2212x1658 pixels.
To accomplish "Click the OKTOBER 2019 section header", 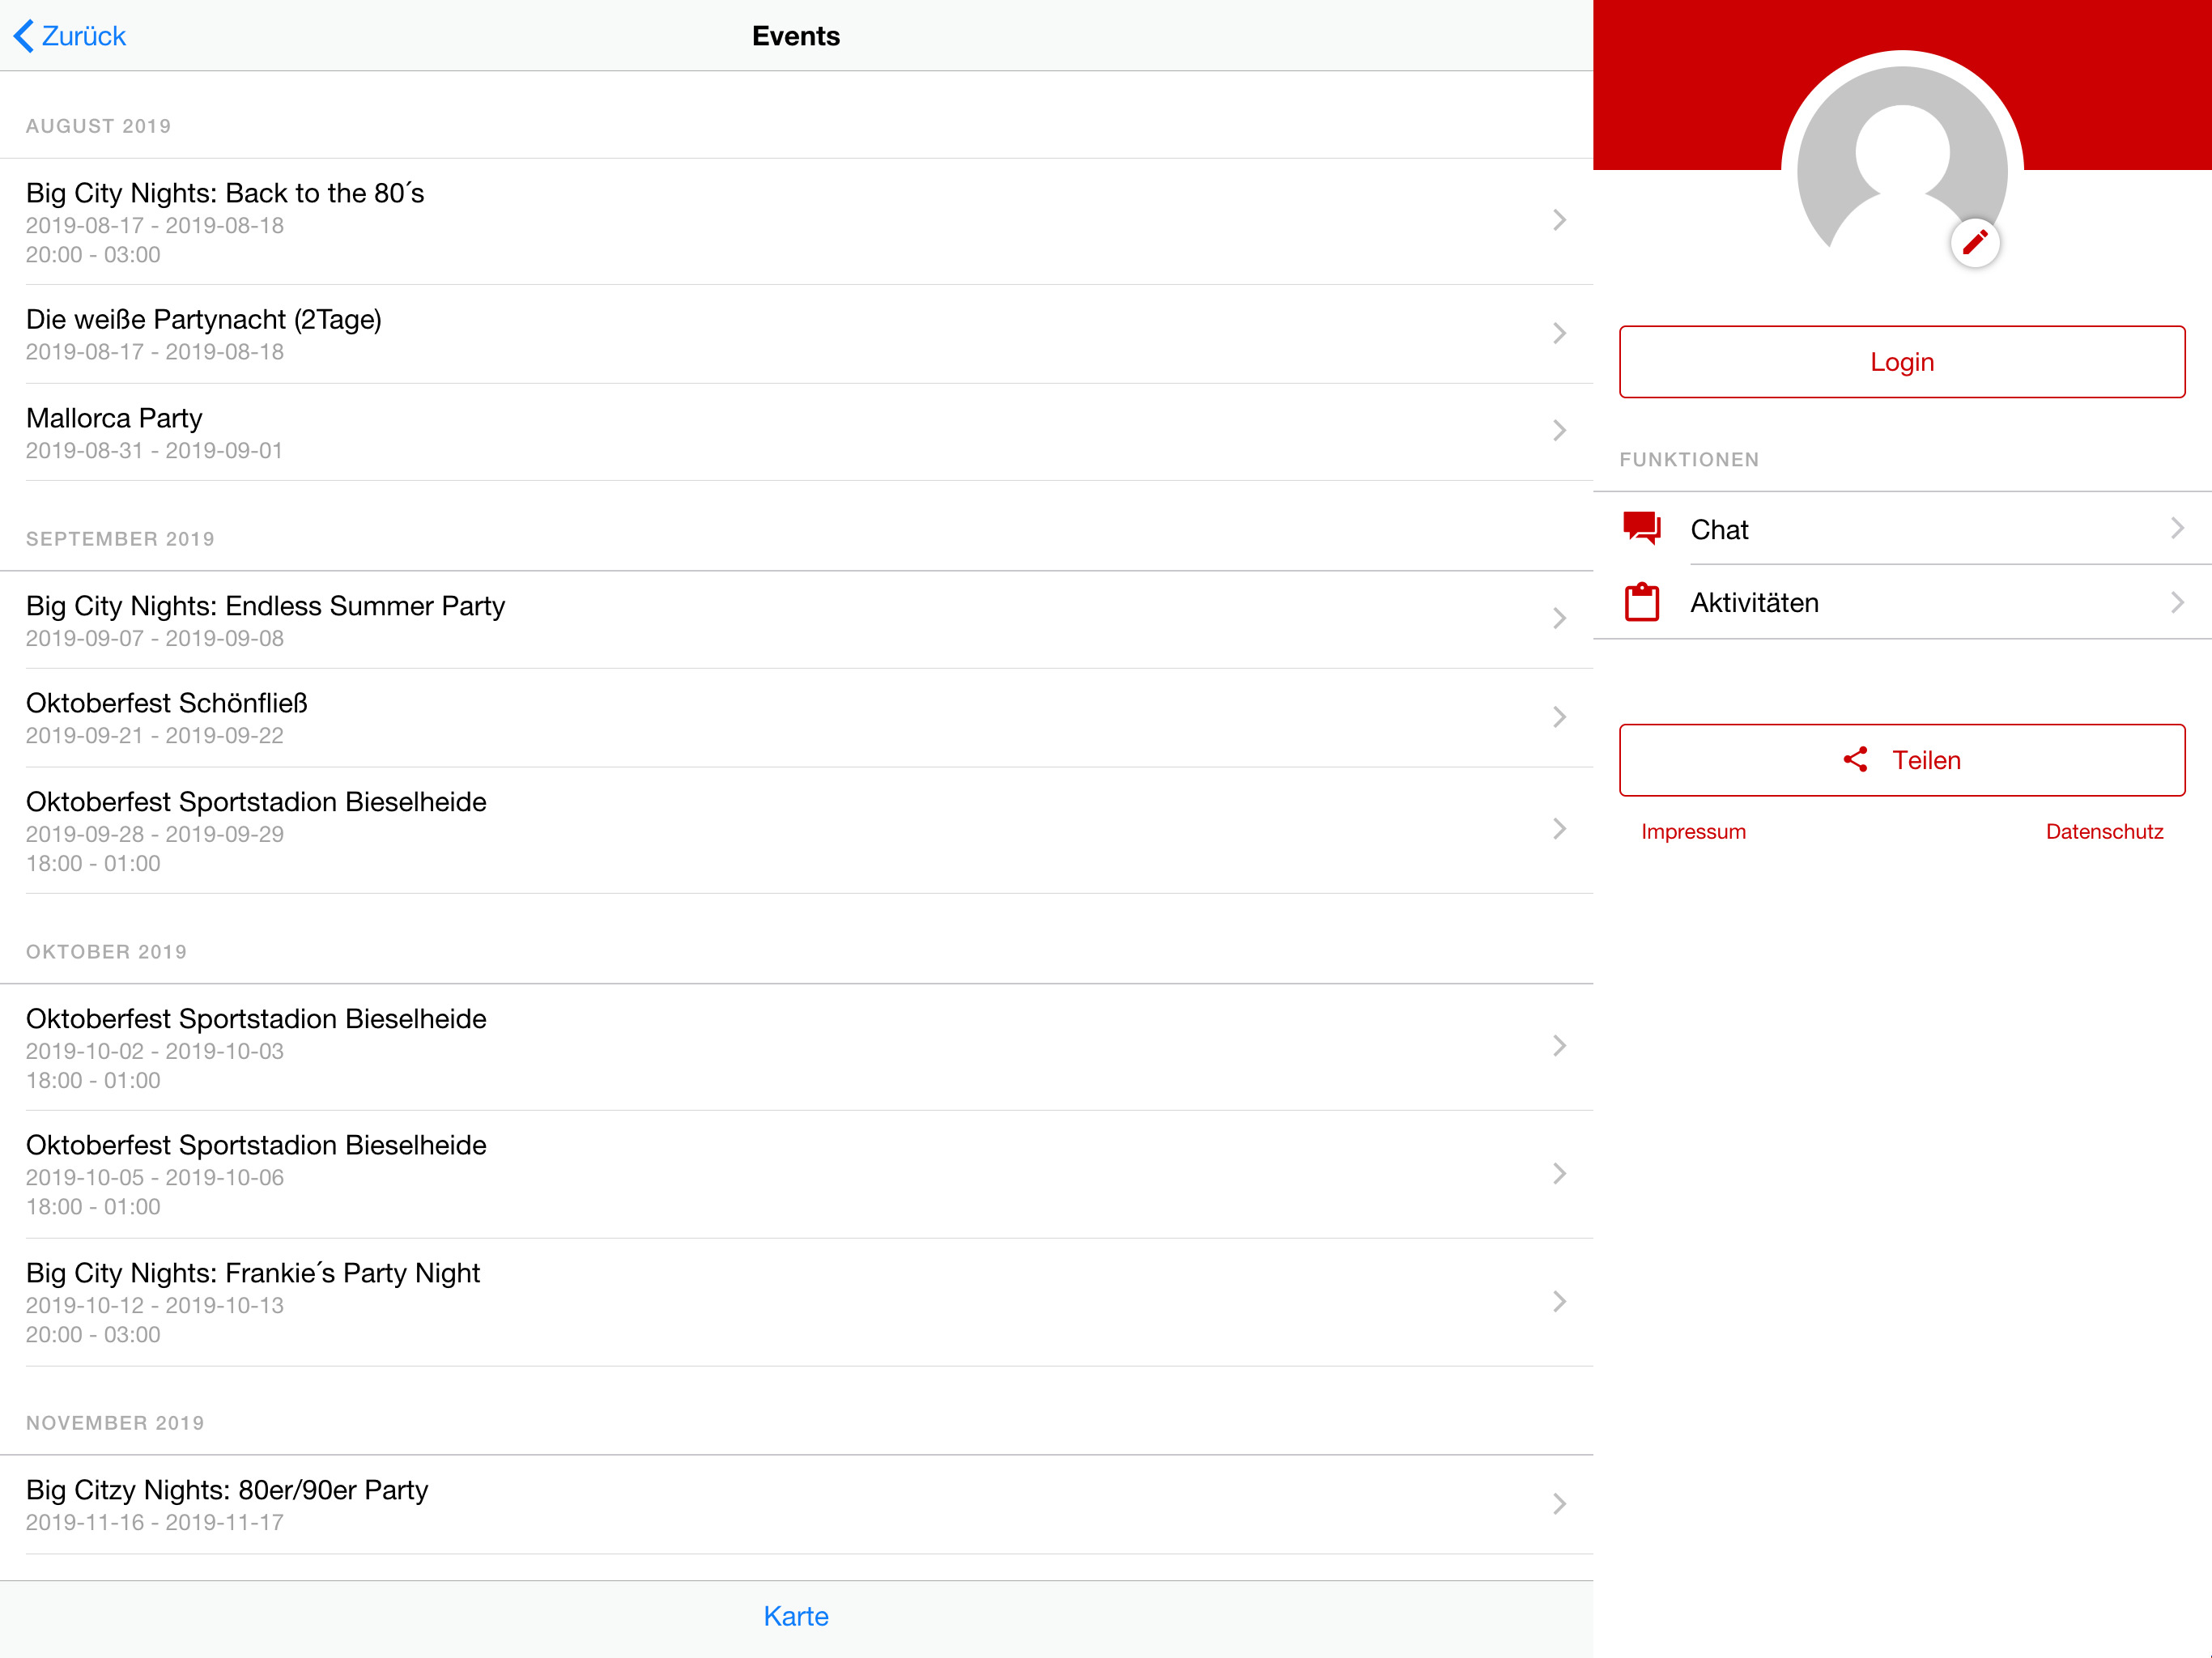I will (106, 952).
